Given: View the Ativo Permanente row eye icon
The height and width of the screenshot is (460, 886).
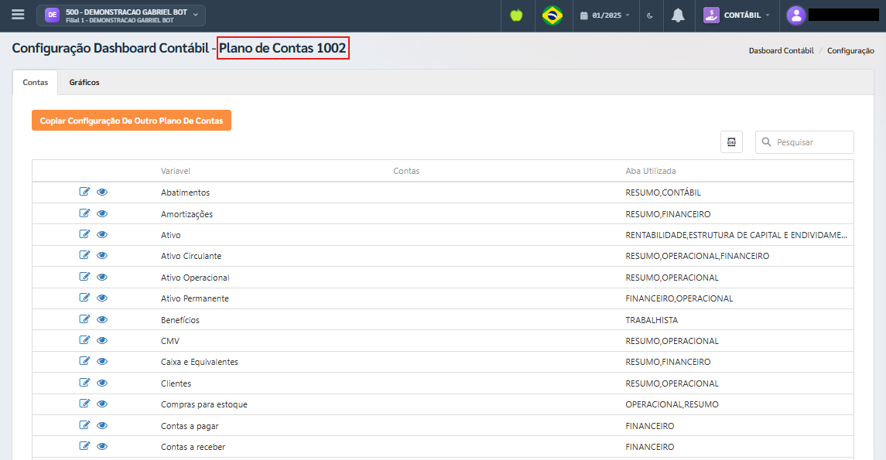Looking at the screenshot, I should [x=102, y=298].
